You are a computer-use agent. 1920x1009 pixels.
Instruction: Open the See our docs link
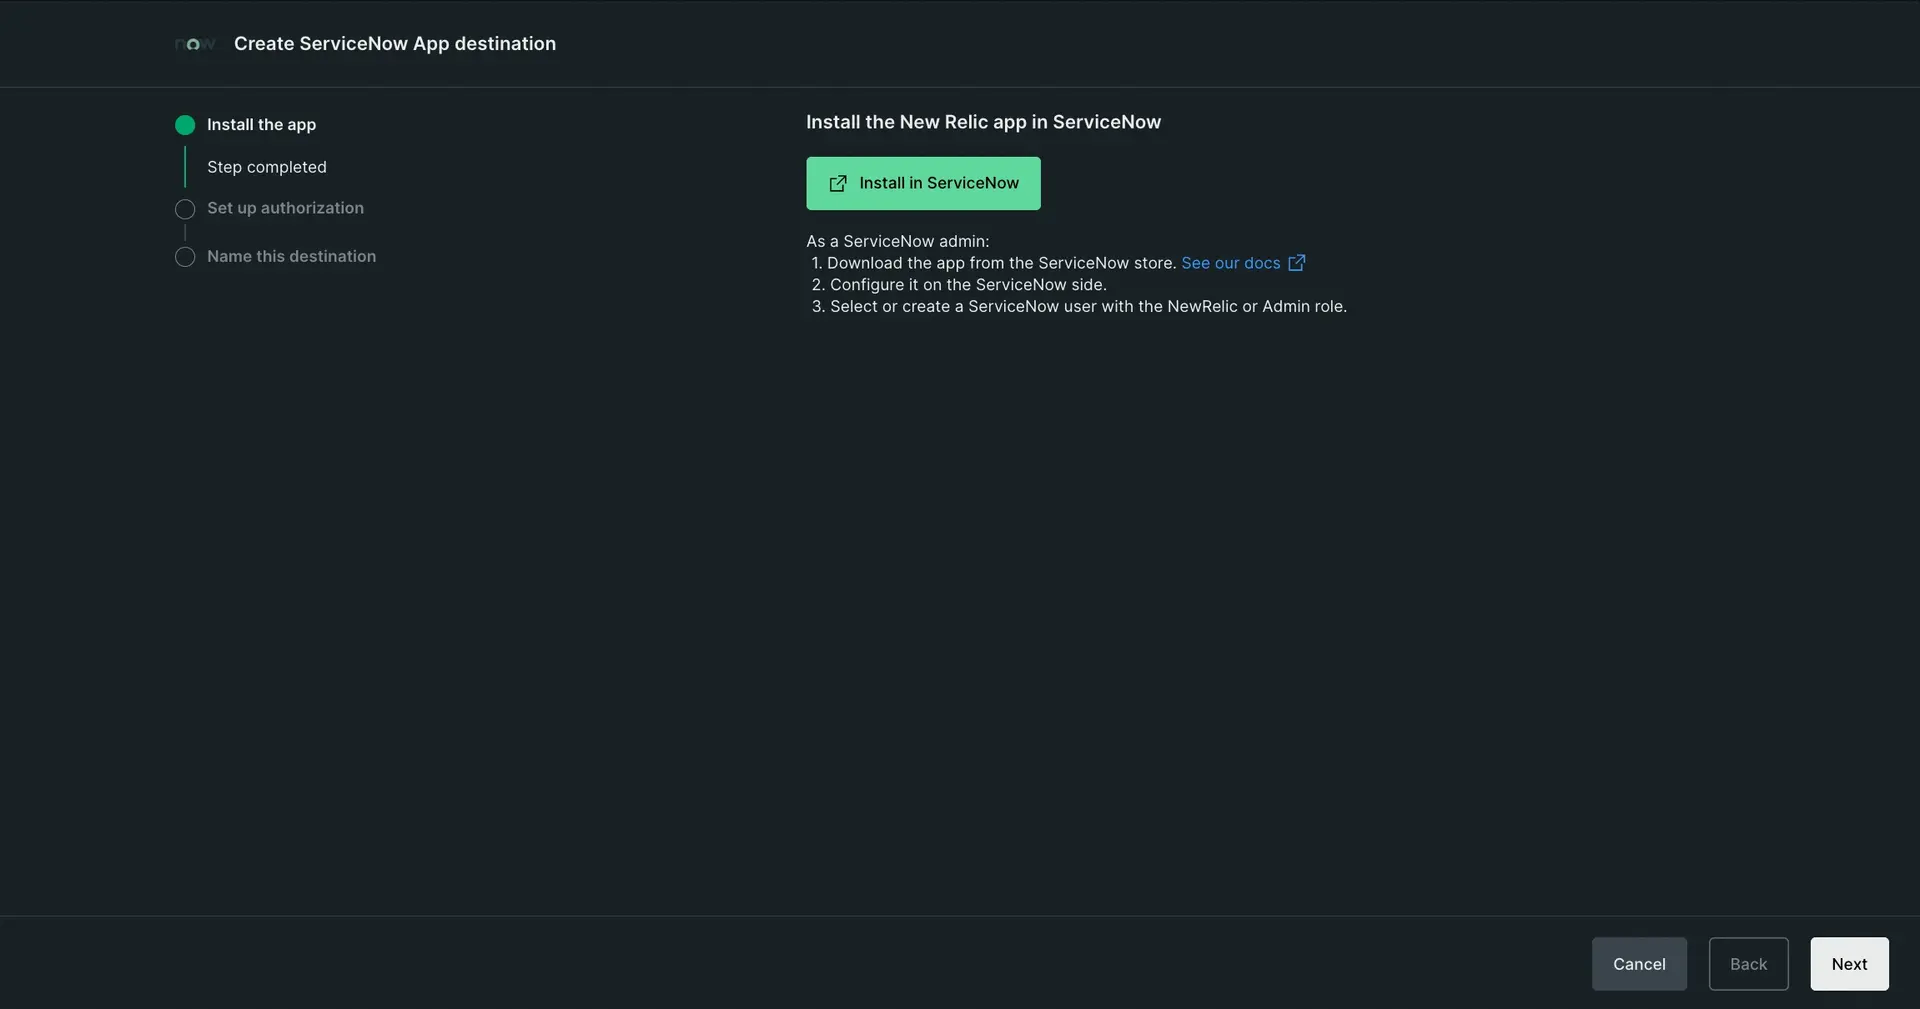click(1230, 263)
